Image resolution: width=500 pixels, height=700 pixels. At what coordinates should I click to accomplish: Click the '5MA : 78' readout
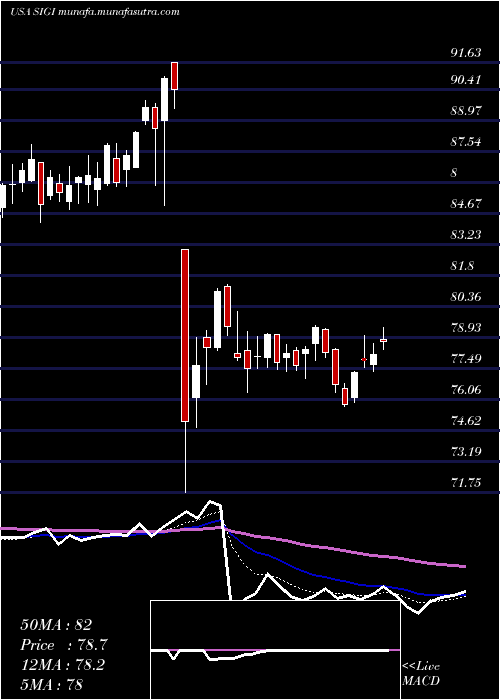(51, 685)
